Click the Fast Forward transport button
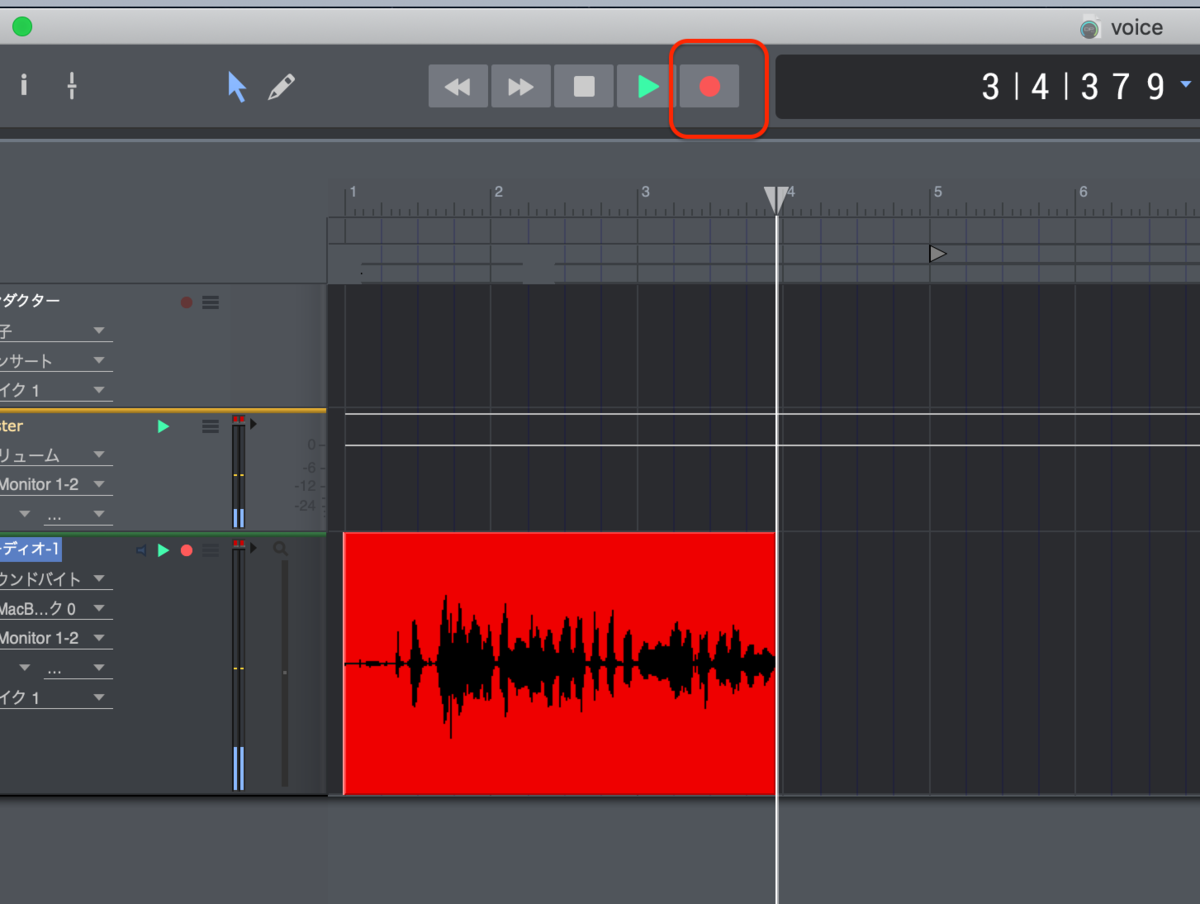Viewport: 1200px width, 904px height. click(x=521, y=86)
